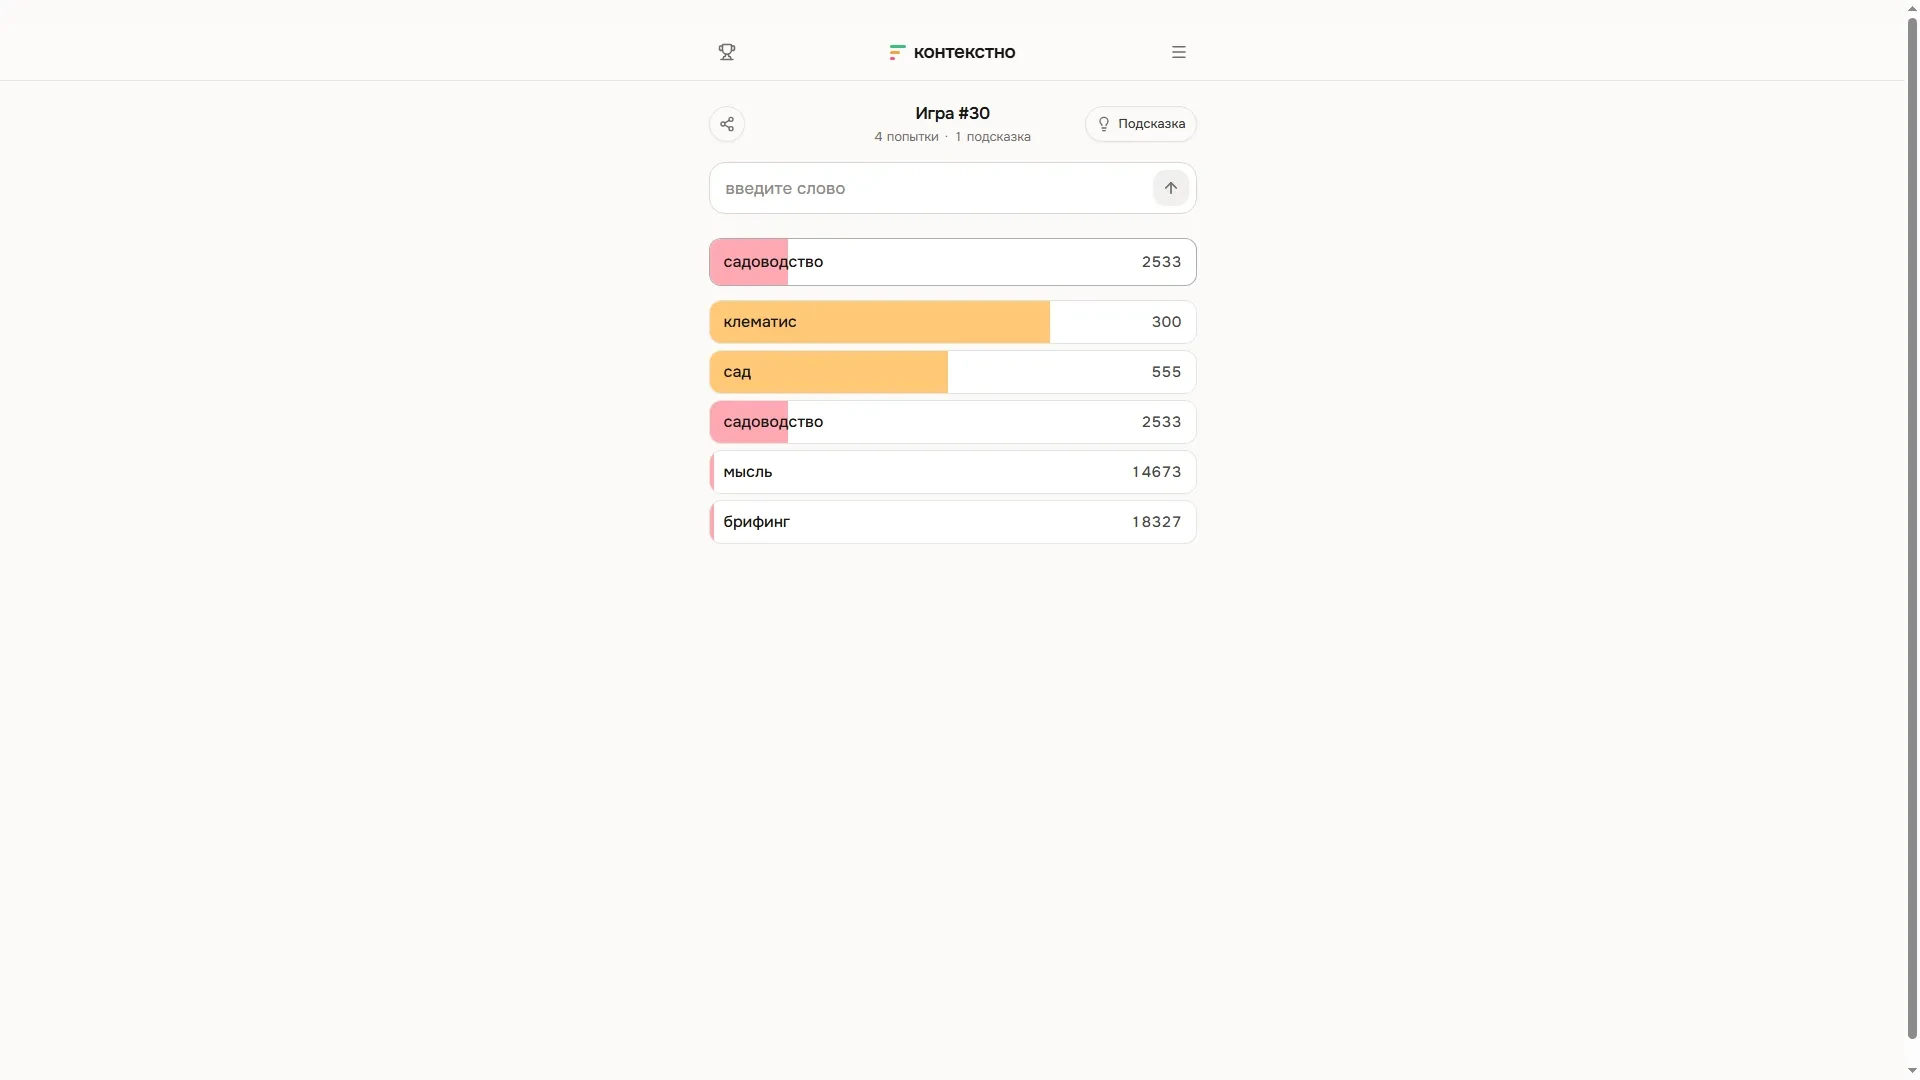Image resolution: width=1920 pixels, height=1080 pixels.
Task: Click the scrollbar down arrow
Action: tap(1912, 1071)
